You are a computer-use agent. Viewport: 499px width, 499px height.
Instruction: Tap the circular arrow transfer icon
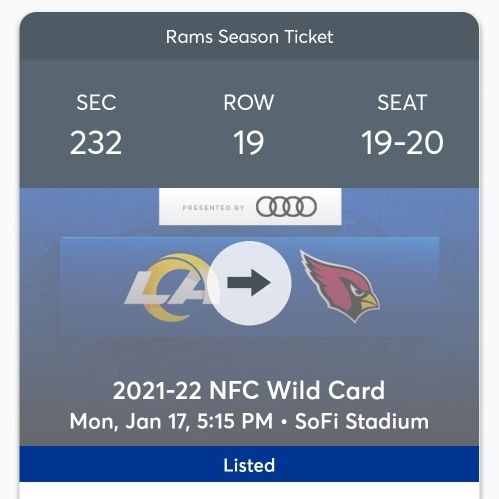[x=249, y=283]
